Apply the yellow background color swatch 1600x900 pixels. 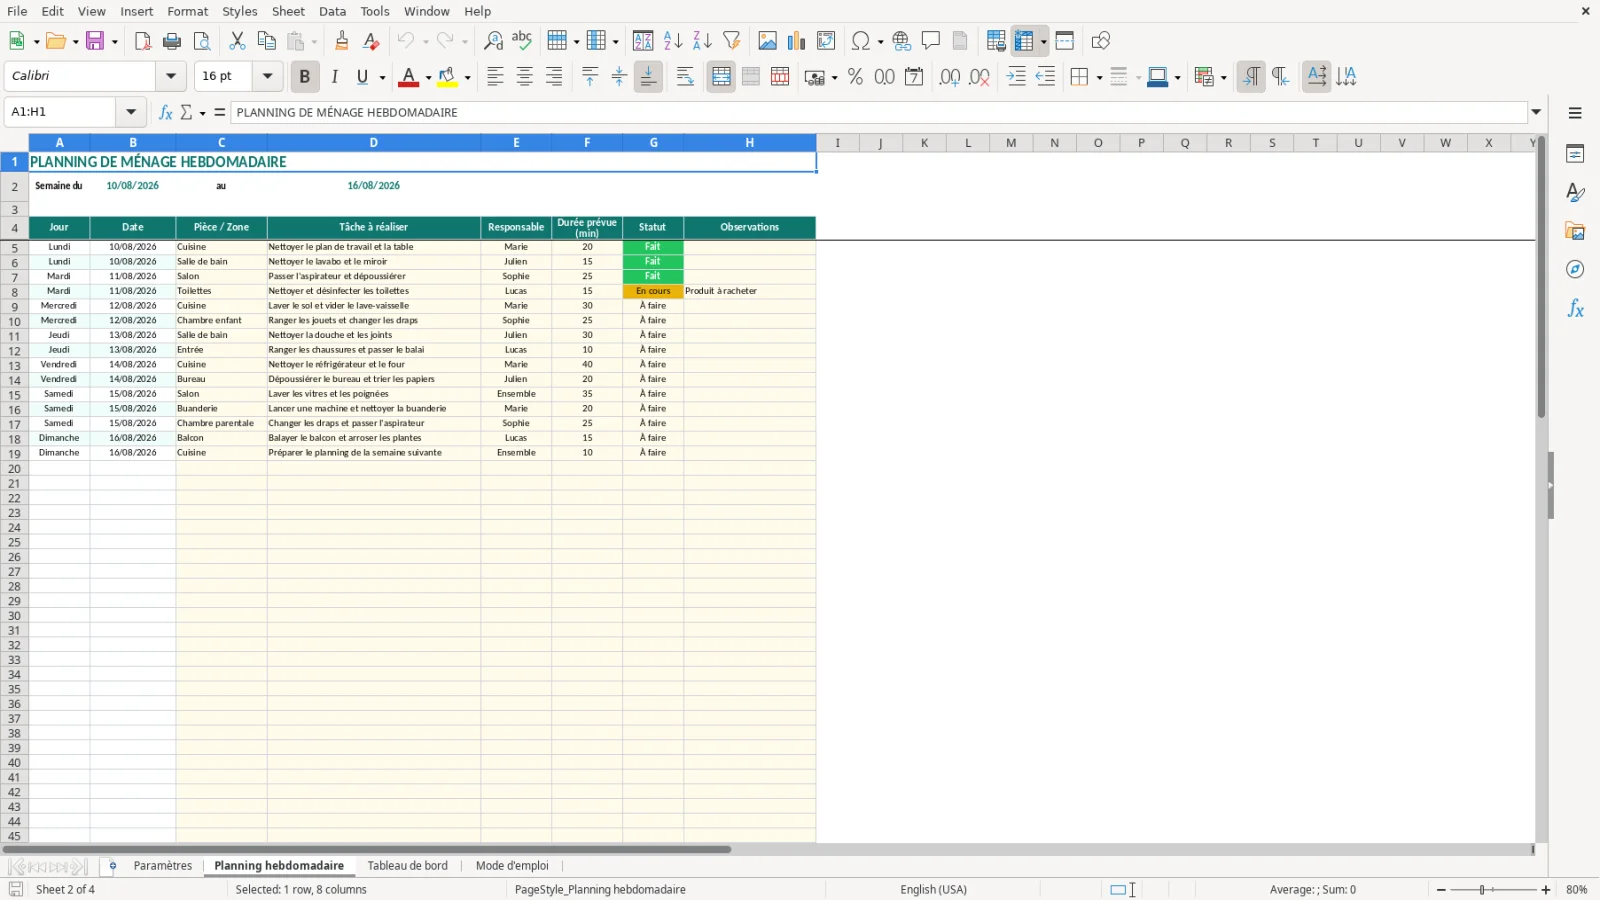pos(447,77)
